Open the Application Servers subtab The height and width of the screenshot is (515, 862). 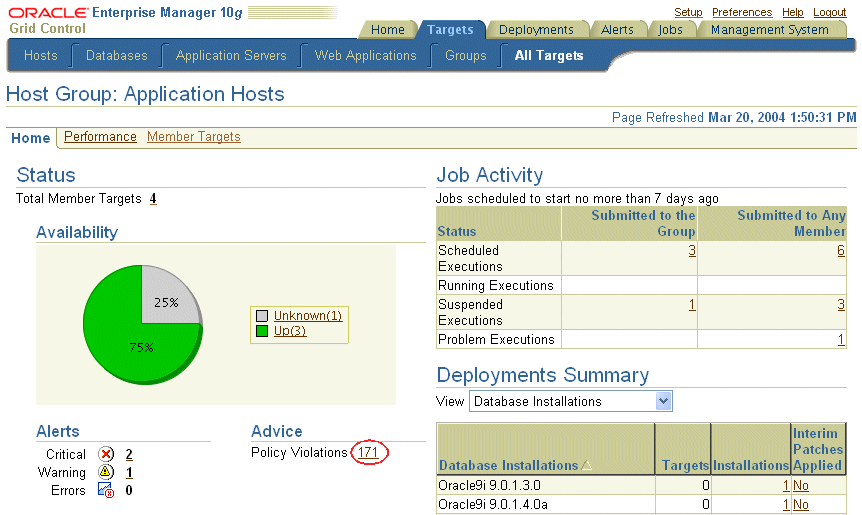(231, 56)
